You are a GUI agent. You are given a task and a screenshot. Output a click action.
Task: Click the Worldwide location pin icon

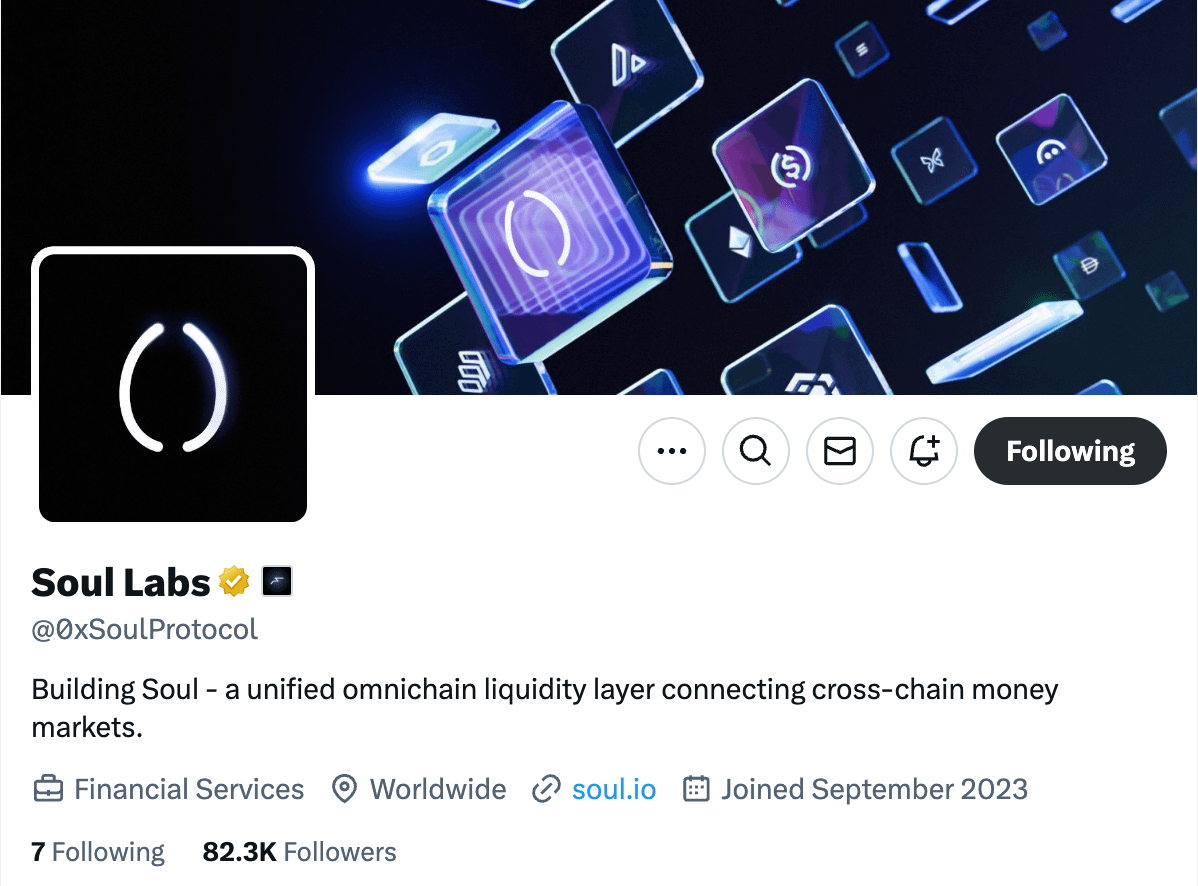pos(345,789)
